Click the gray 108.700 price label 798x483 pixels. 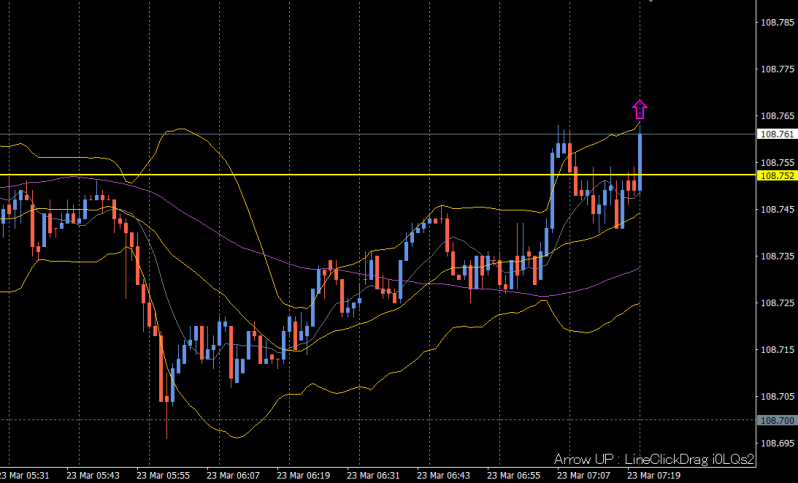coord(777,421)
